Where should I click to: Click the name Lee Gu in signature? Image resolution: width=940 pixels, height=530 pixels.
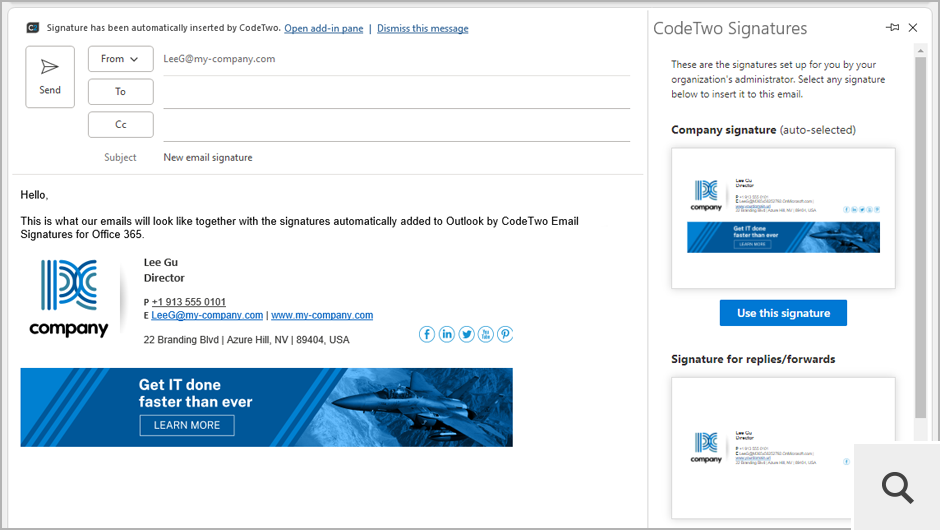[161, 262]
